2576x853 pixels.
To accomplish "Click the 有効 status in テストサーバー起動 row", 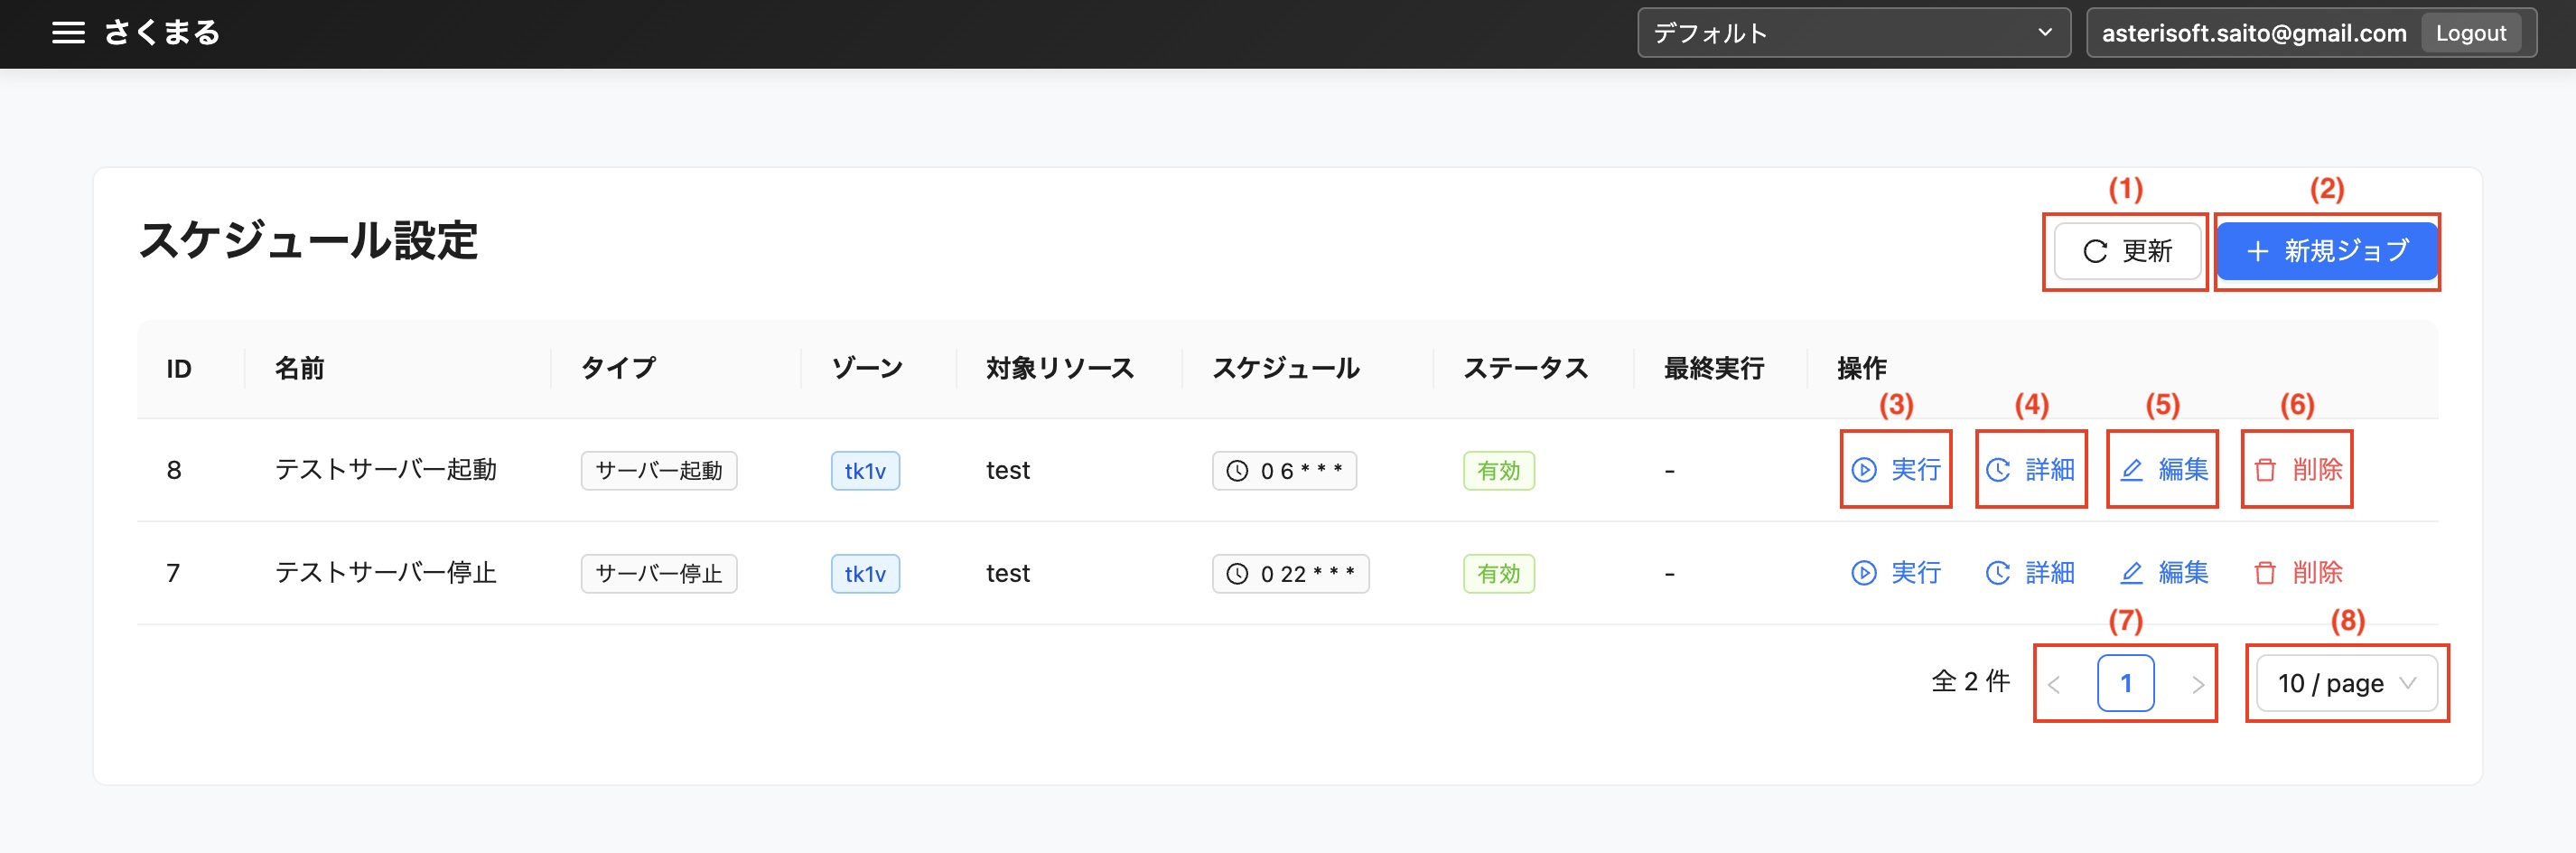I will pyautogui.click(x=1498, y=471).
